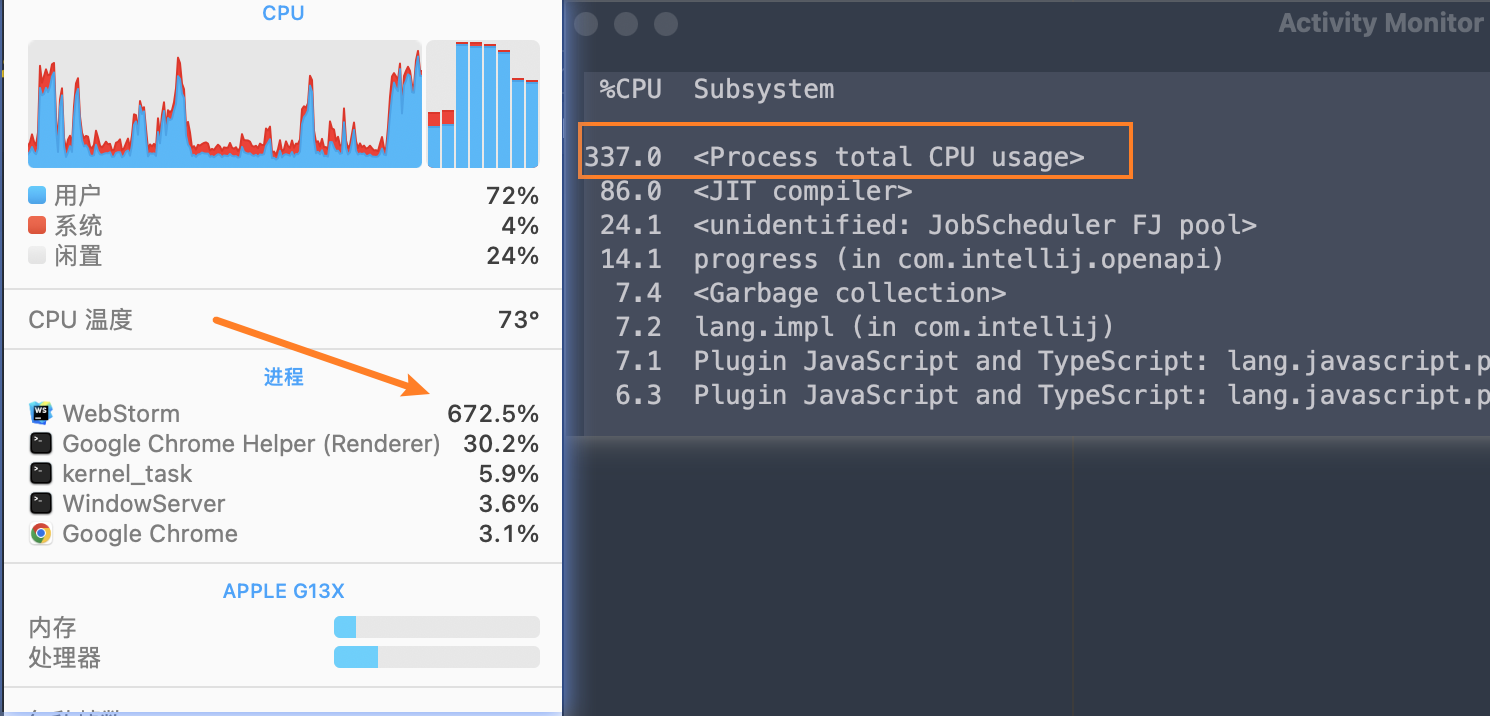Click the Google Chrome browser icon
This screenshot has width=1490, height=716.
click(41, 533)
